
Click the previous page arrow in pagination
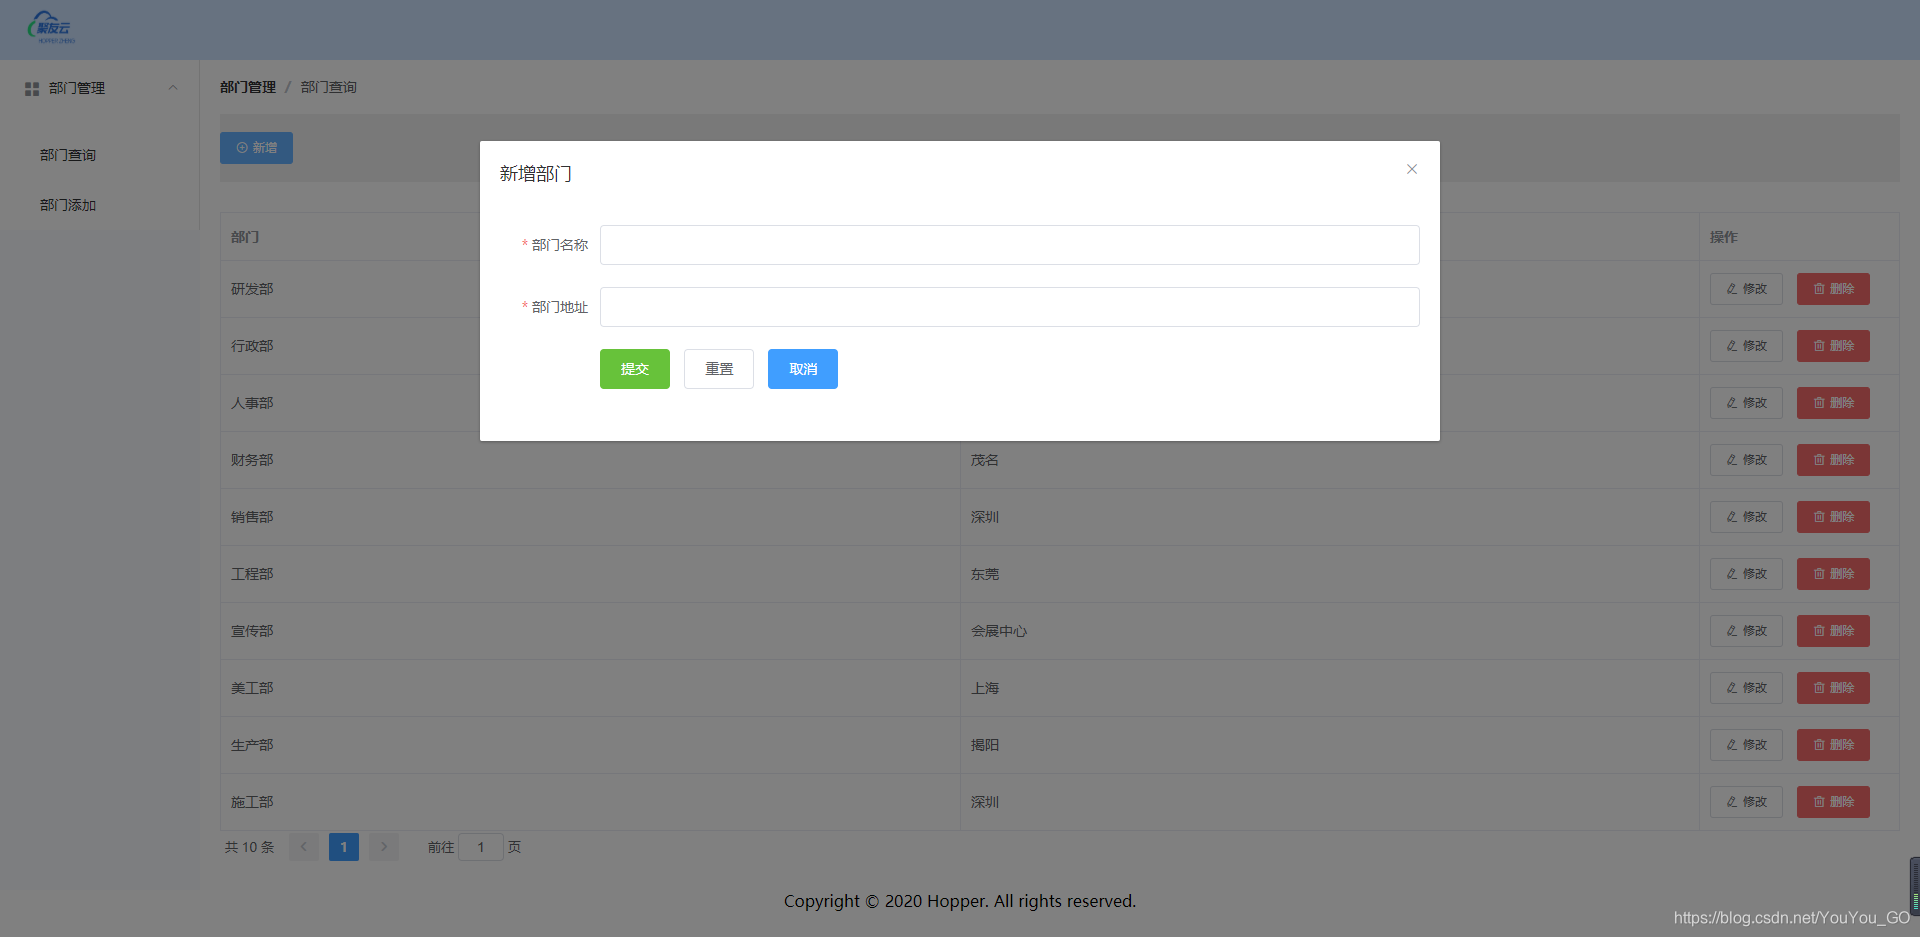pos(303,847)
